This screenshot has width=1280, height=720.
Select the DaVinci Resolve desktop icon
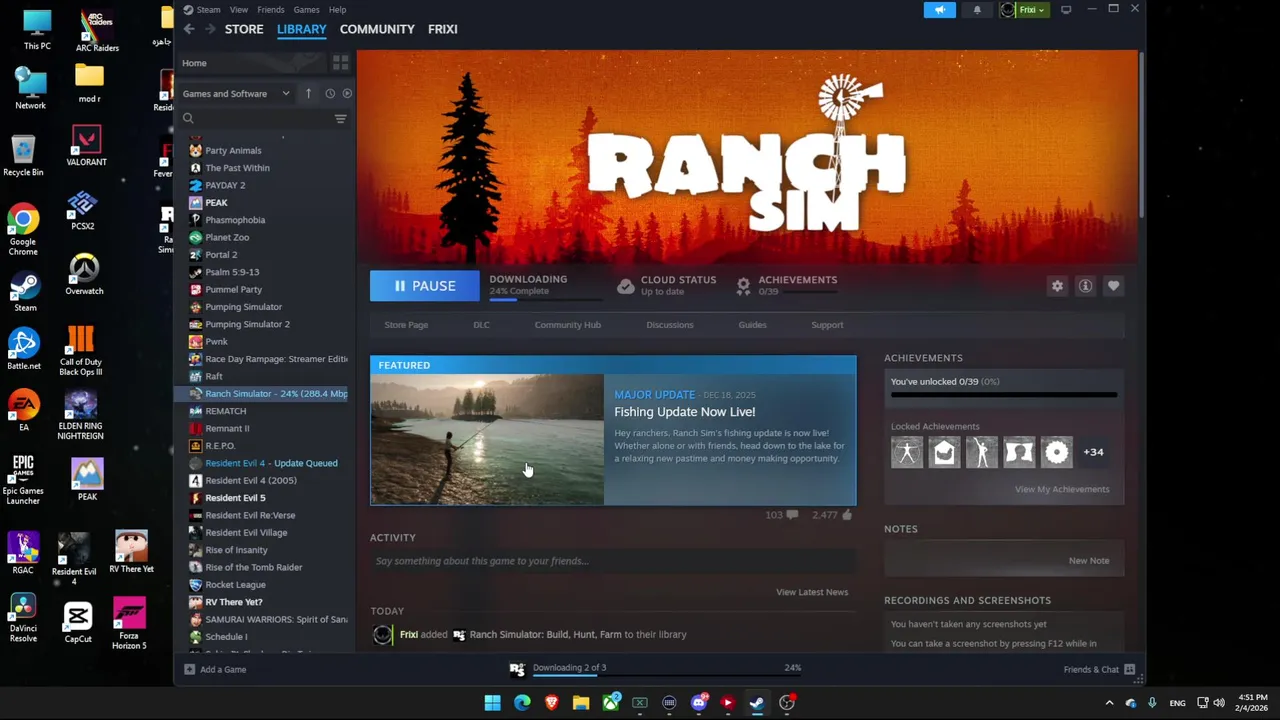pos(23,618)
